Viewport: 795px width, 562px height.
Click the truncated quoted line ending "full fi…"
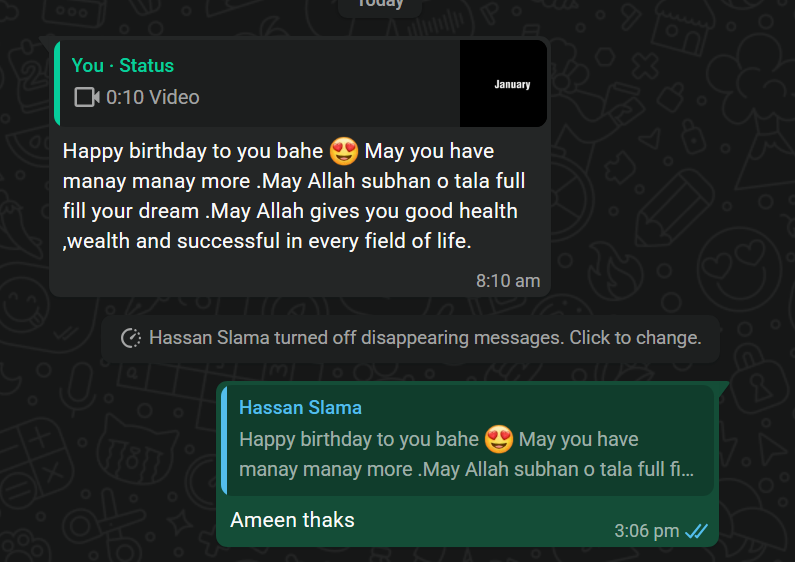[466, 469]
